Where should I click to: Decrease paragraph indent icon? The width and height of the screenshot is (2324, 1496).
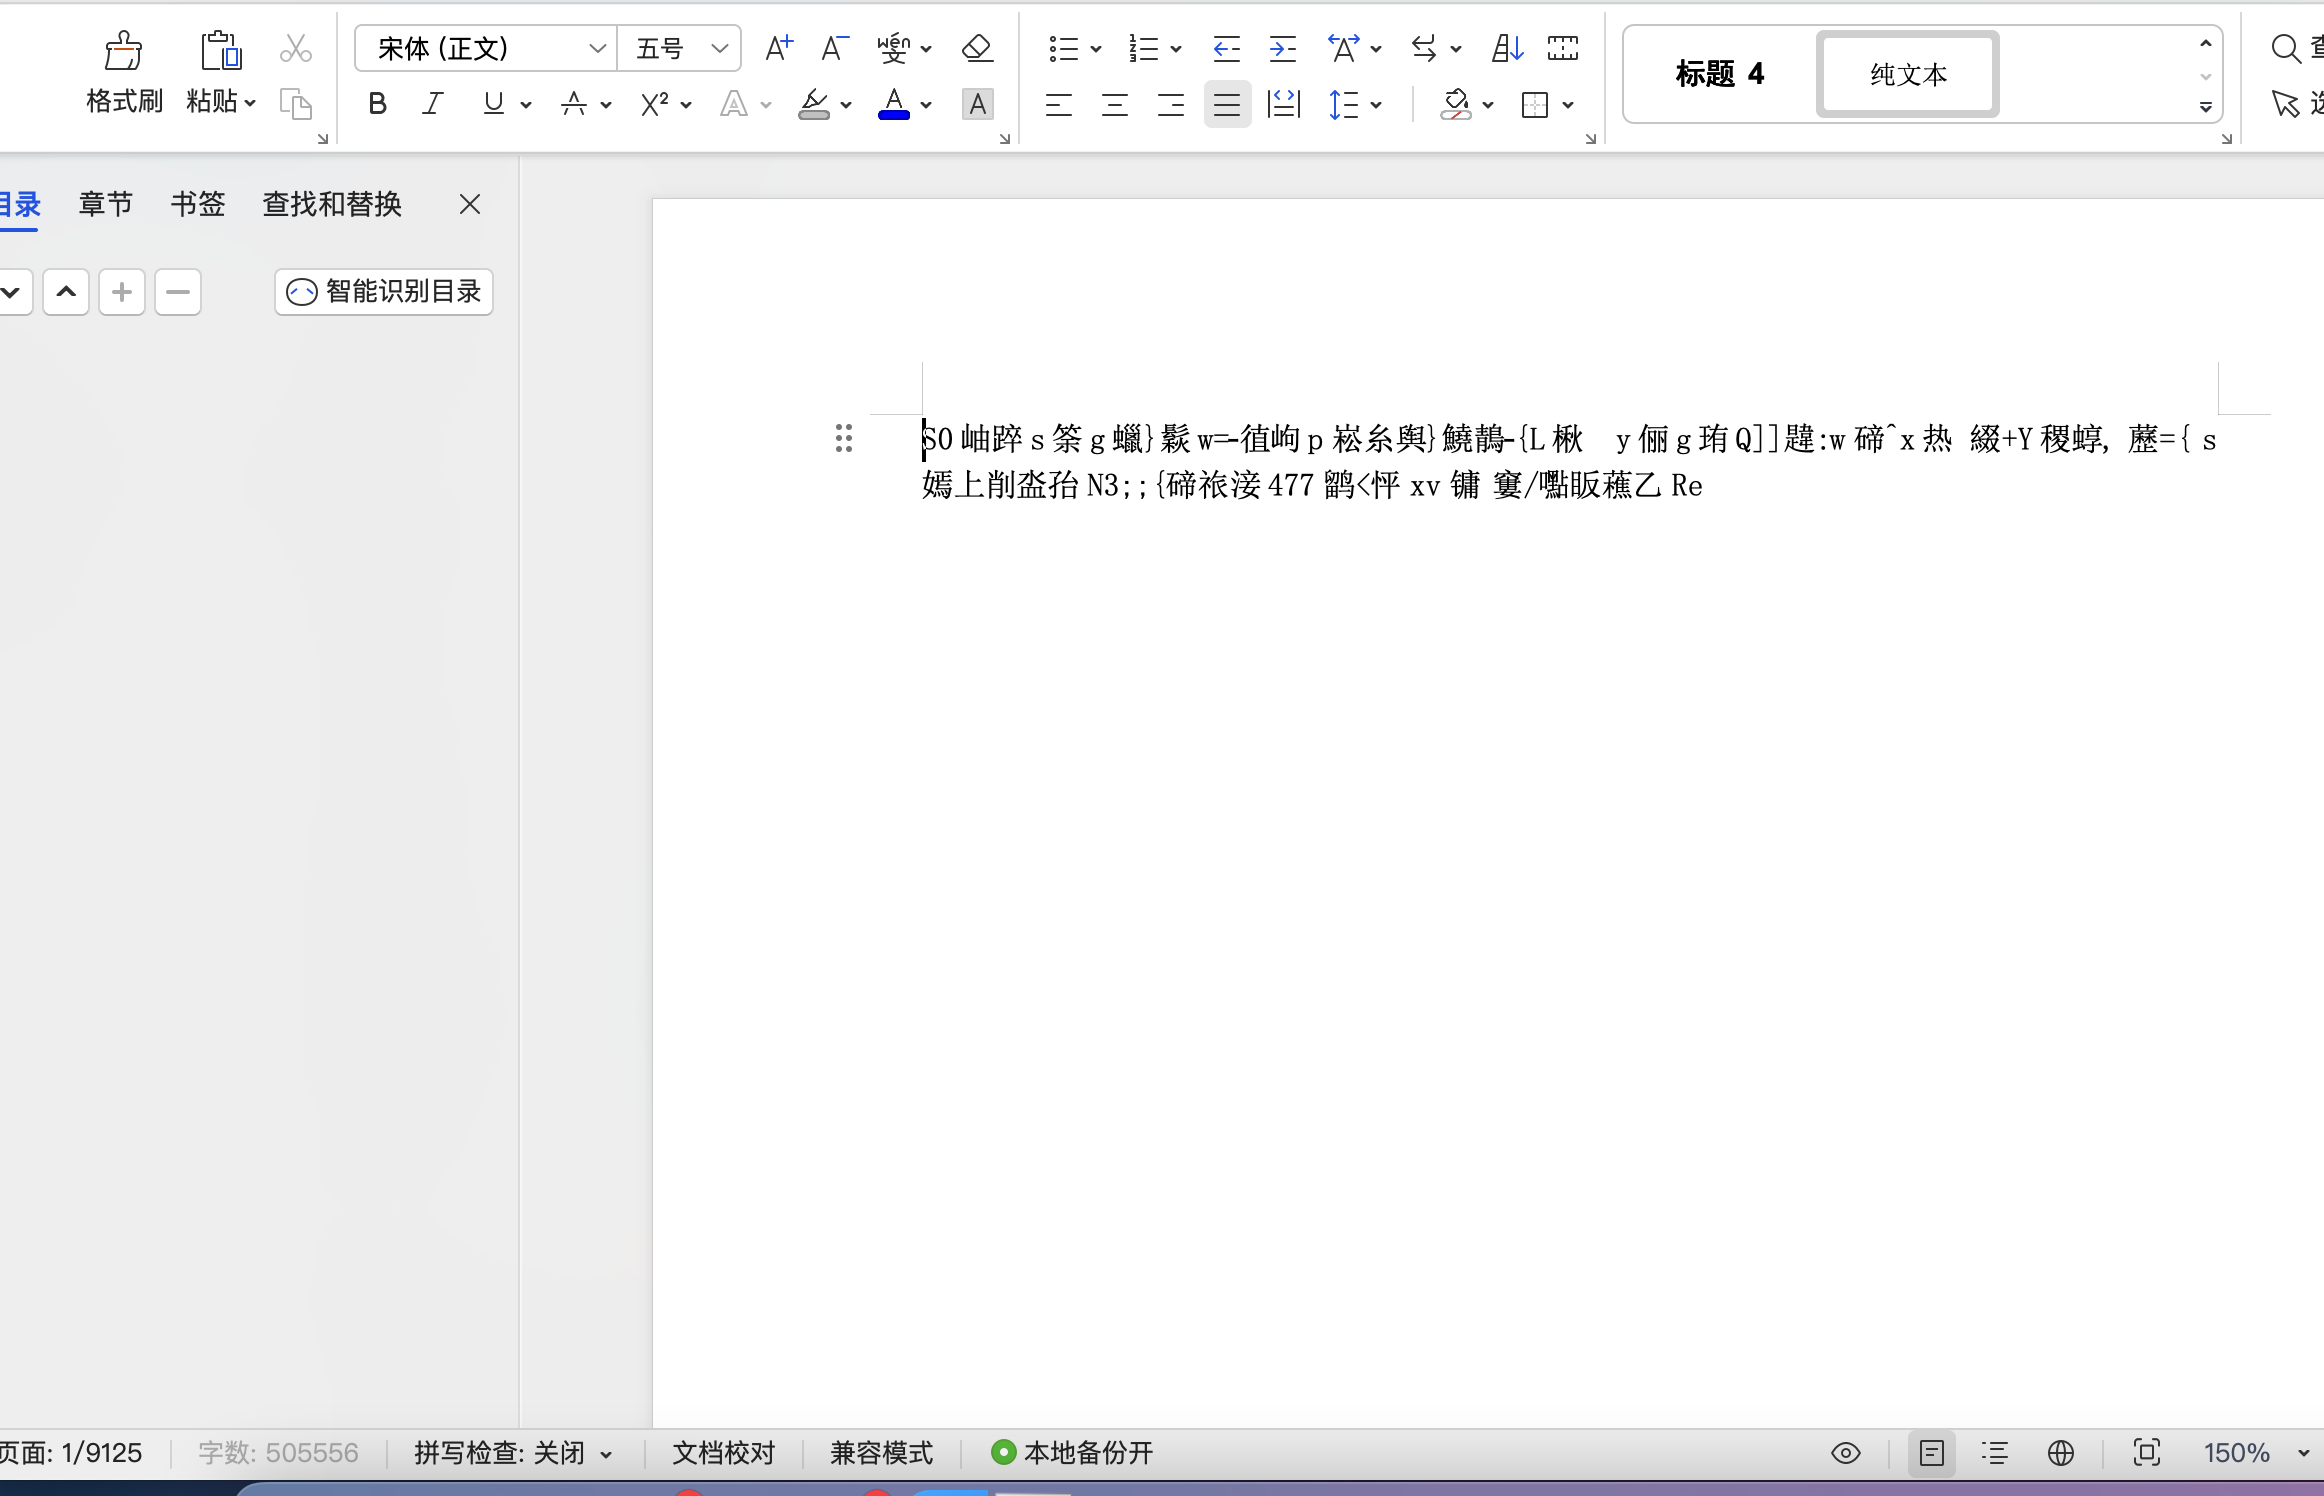(x=1226, y=48)
